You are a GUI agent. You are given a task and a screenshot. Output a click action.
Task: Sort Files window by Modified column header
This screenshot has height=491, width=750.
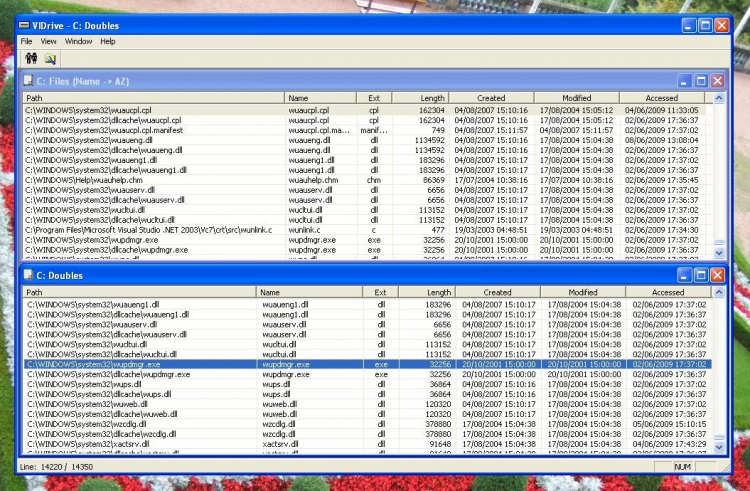point(577,98)
